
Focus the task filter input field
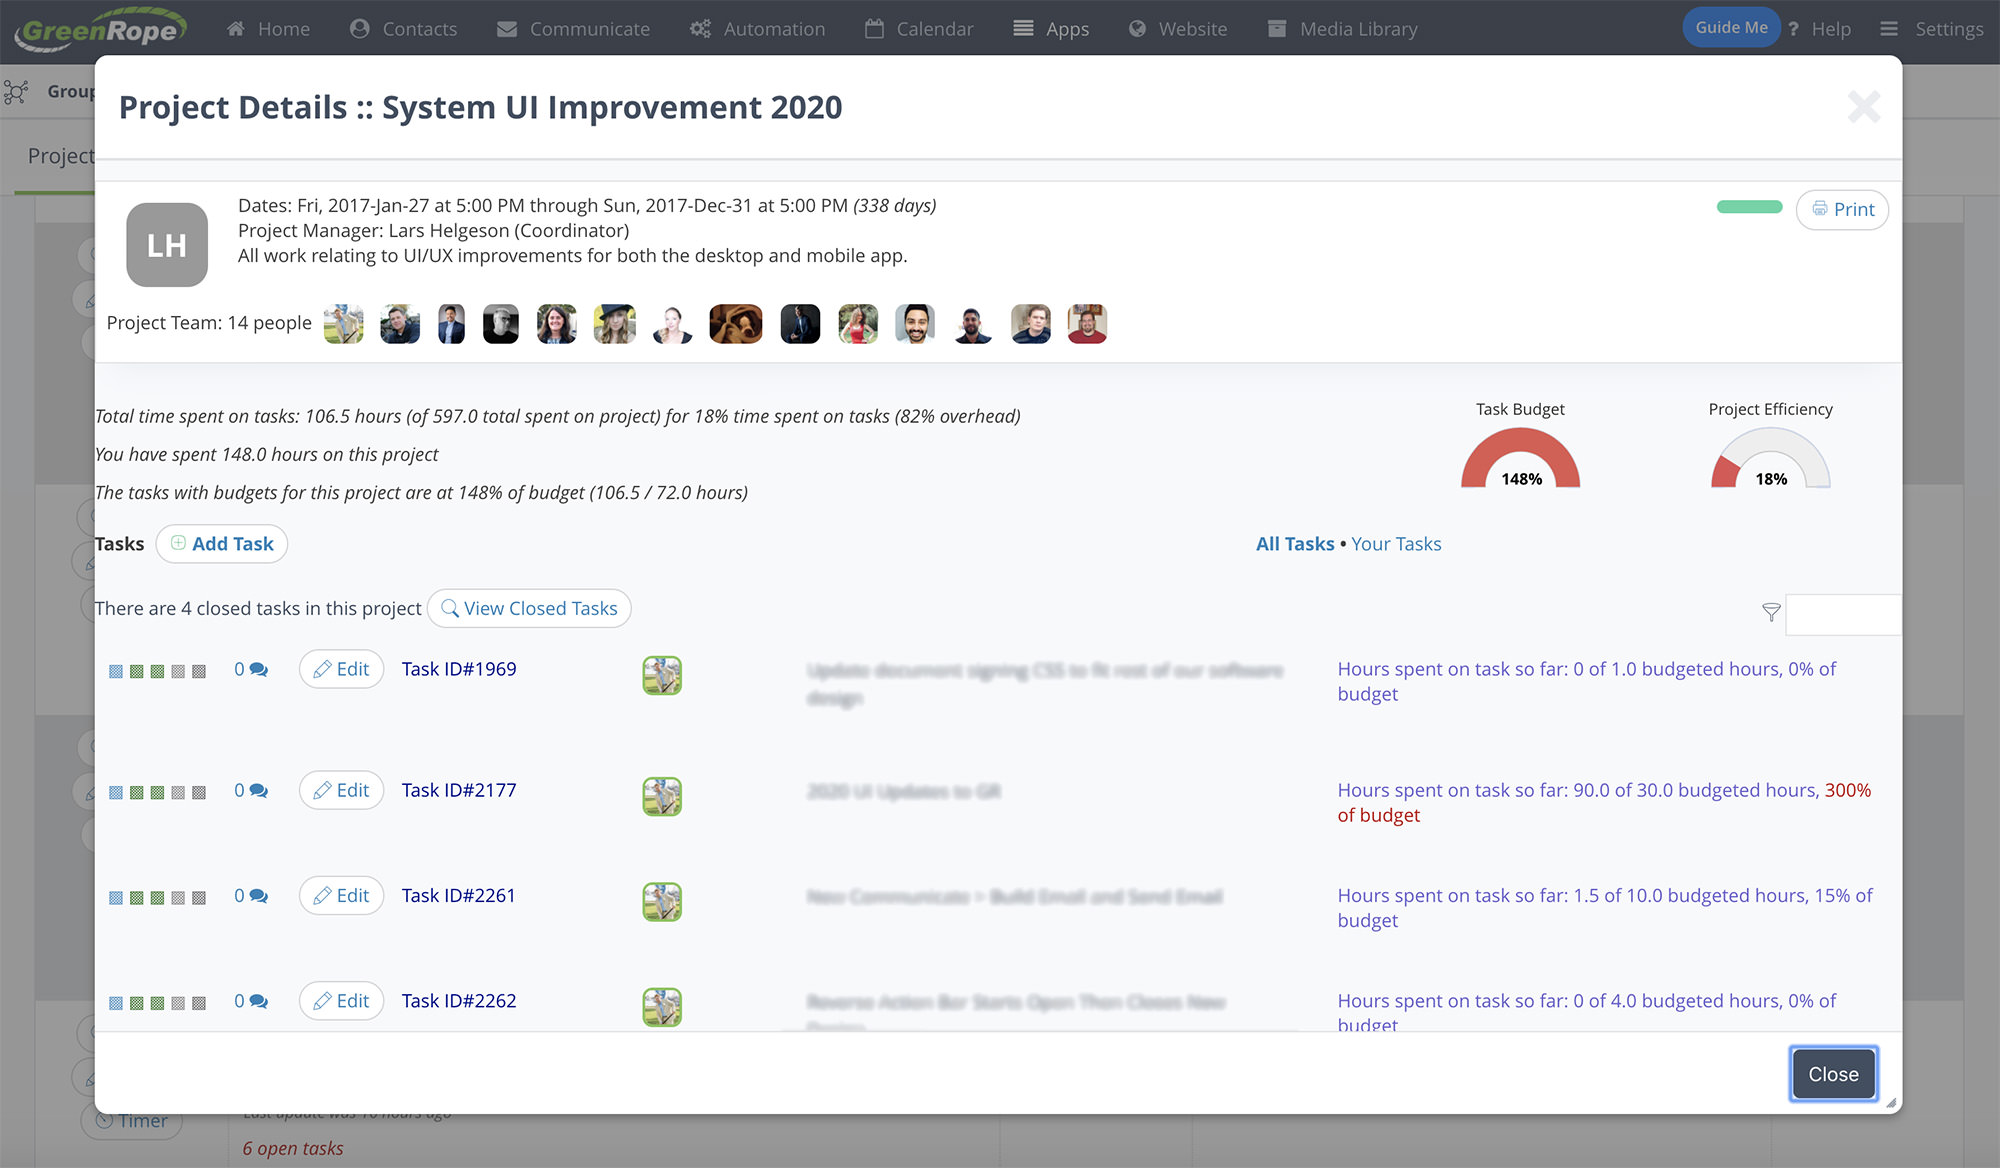pyautogui.click(x=1843, y=614)
